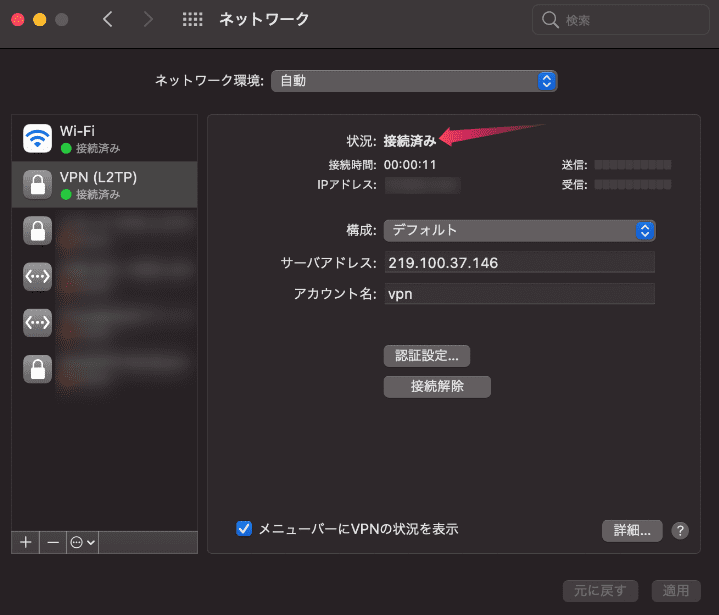Show all preferences grid icon

click(193, 19)
